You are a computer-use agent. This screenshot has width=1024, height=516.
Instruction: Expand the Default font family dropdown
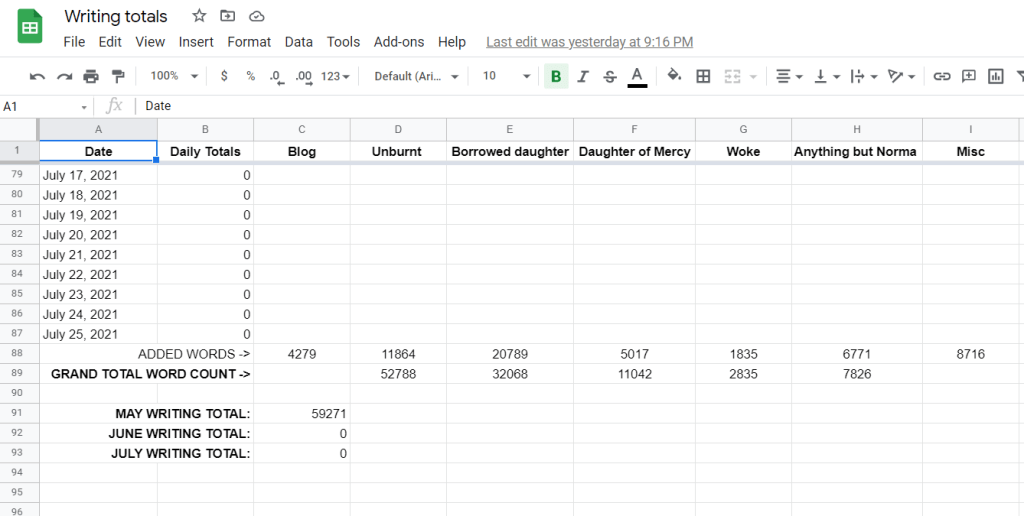(x=415, y=76)
